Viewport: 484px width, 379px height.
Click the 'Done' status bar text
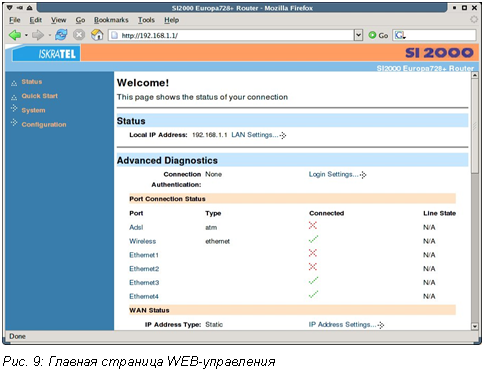tap(17, 336)
